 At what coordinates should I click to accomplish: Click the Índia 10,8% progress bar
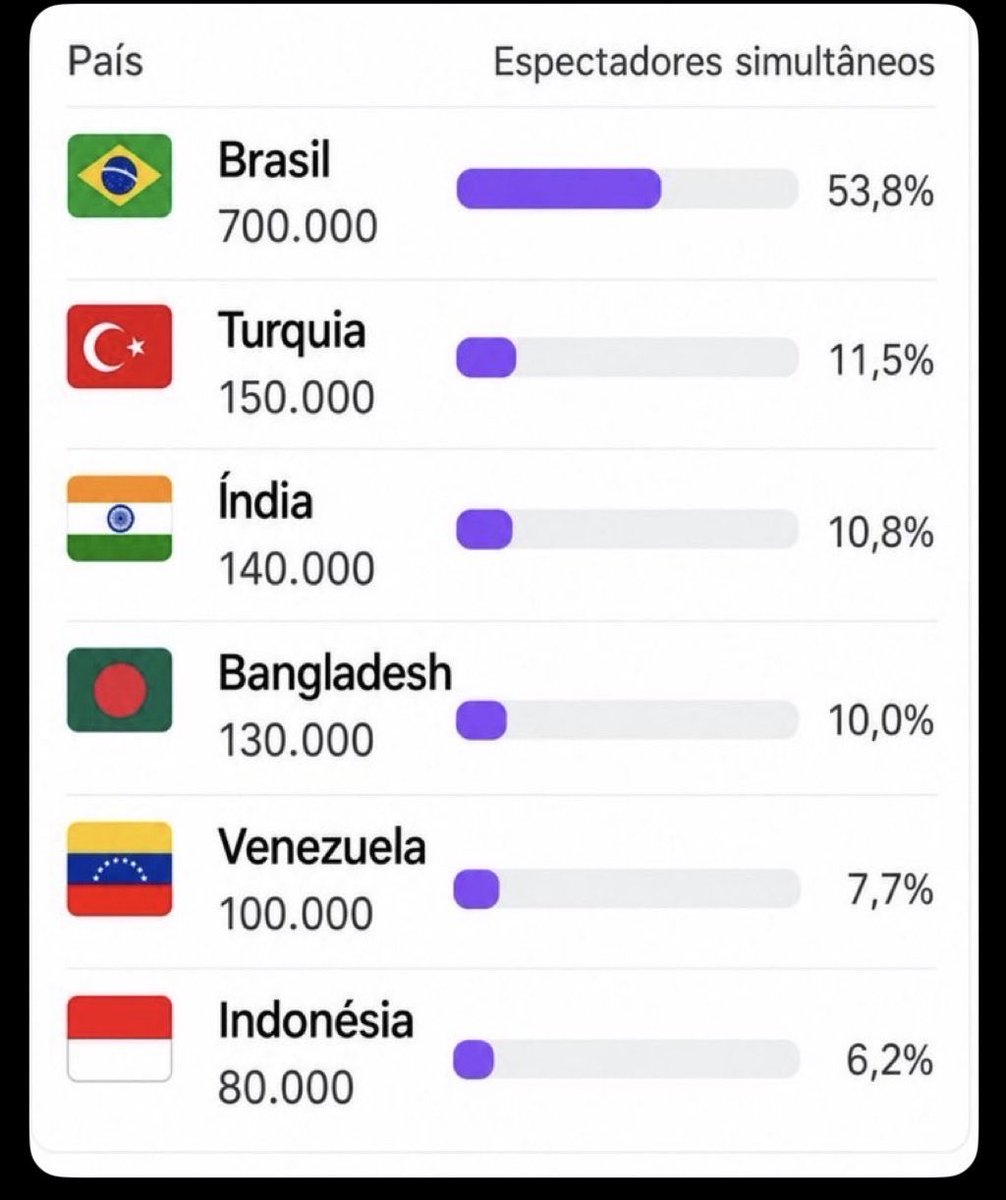pos(627,529)
